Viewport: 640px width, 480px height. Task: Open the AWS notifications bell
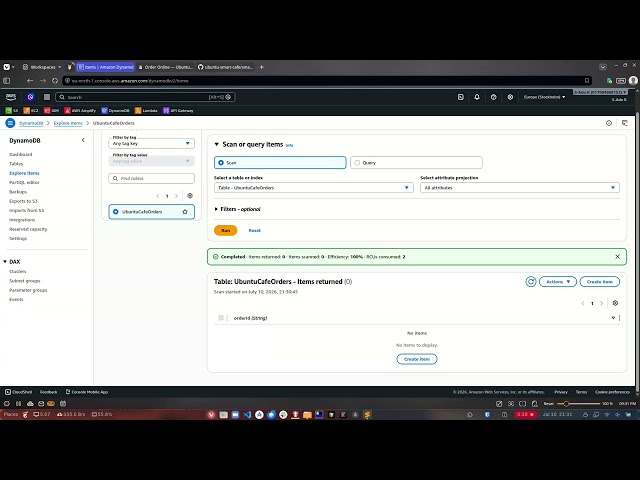tap(477, 97)
